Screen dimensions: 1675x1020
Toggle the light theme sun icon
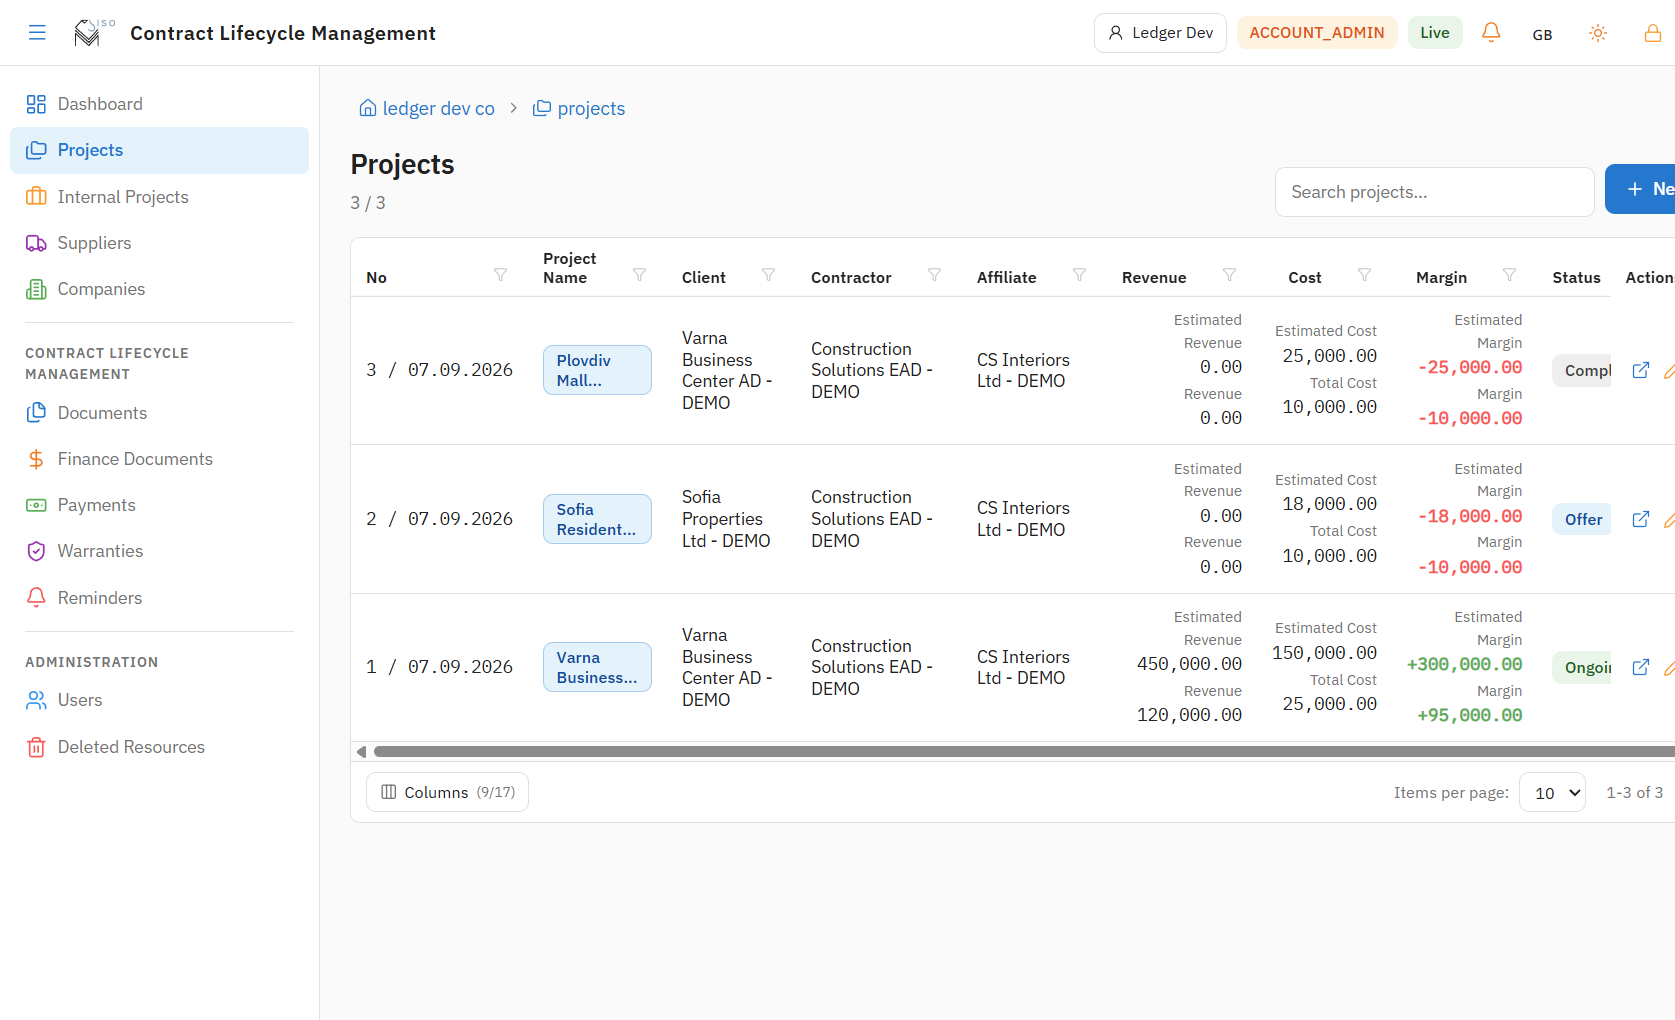(1598, 33)
